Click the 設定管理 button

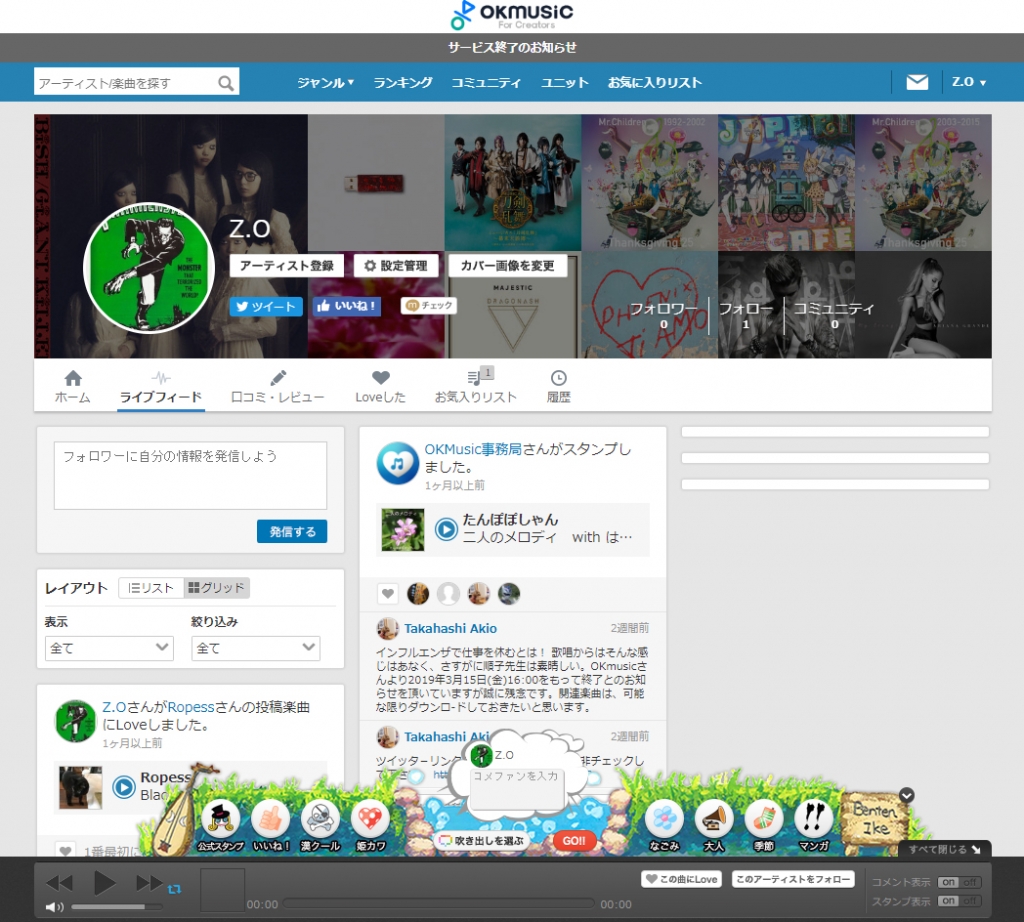pyautogui.click(x=396, y=265)
